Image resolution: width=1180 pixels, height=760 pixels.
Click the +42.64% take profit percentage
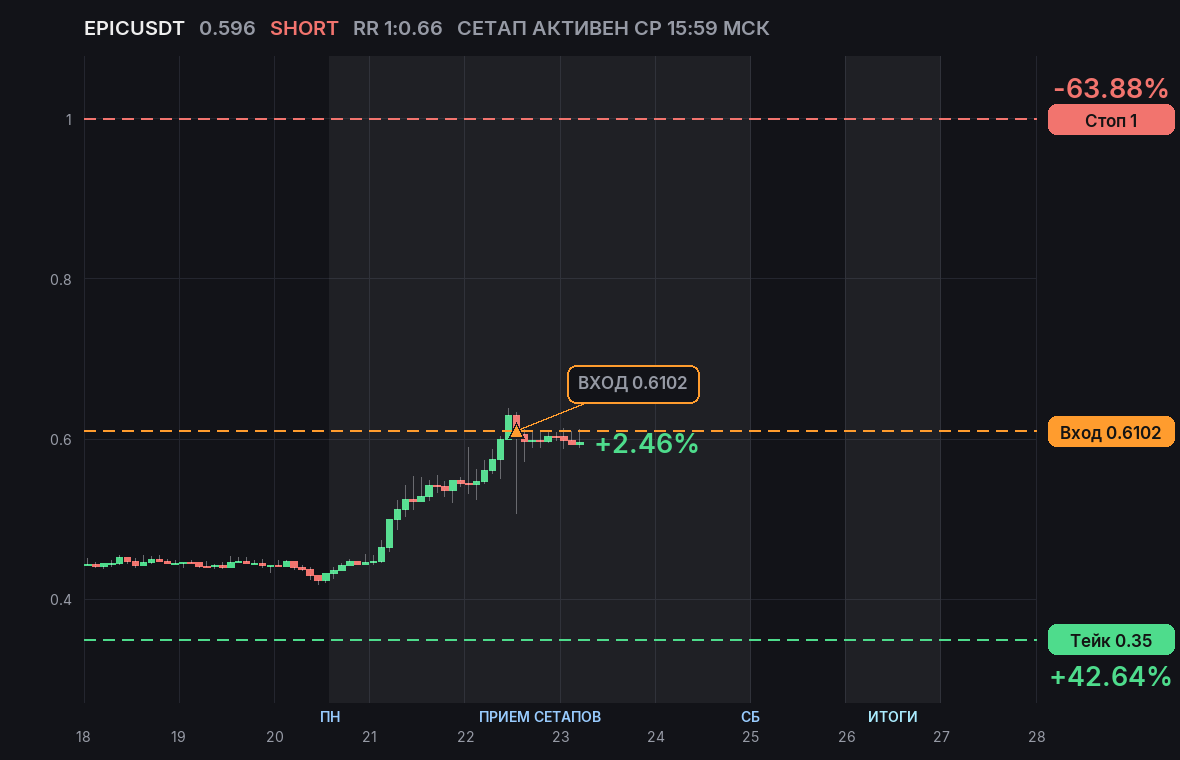[x=1111, y=676]
